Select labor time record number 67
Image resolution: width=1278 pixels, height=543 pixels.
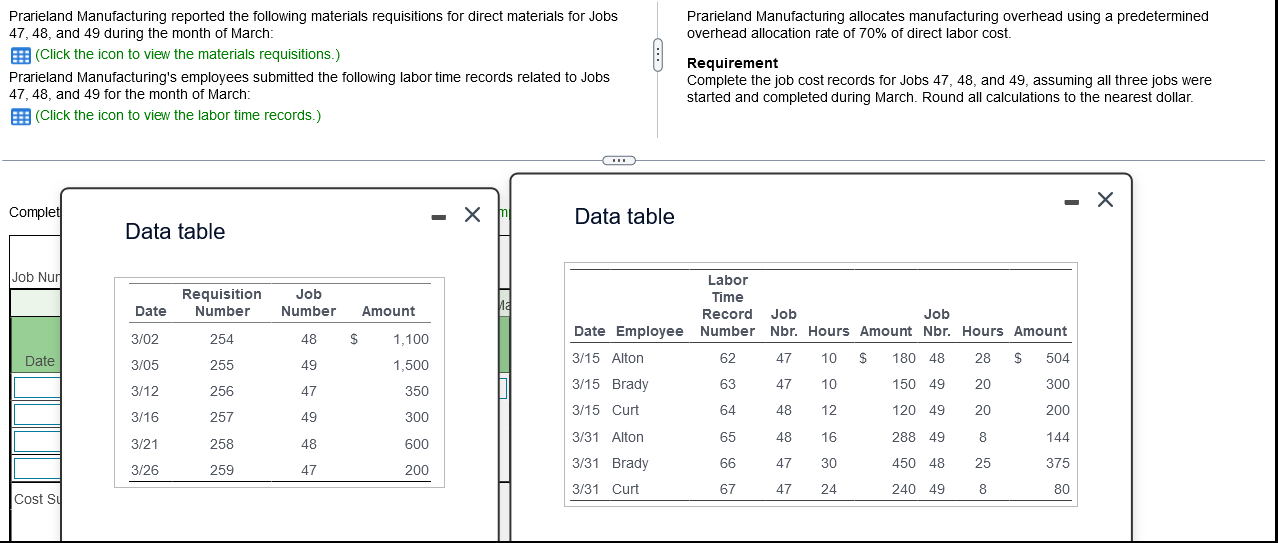tap(728, 489)
